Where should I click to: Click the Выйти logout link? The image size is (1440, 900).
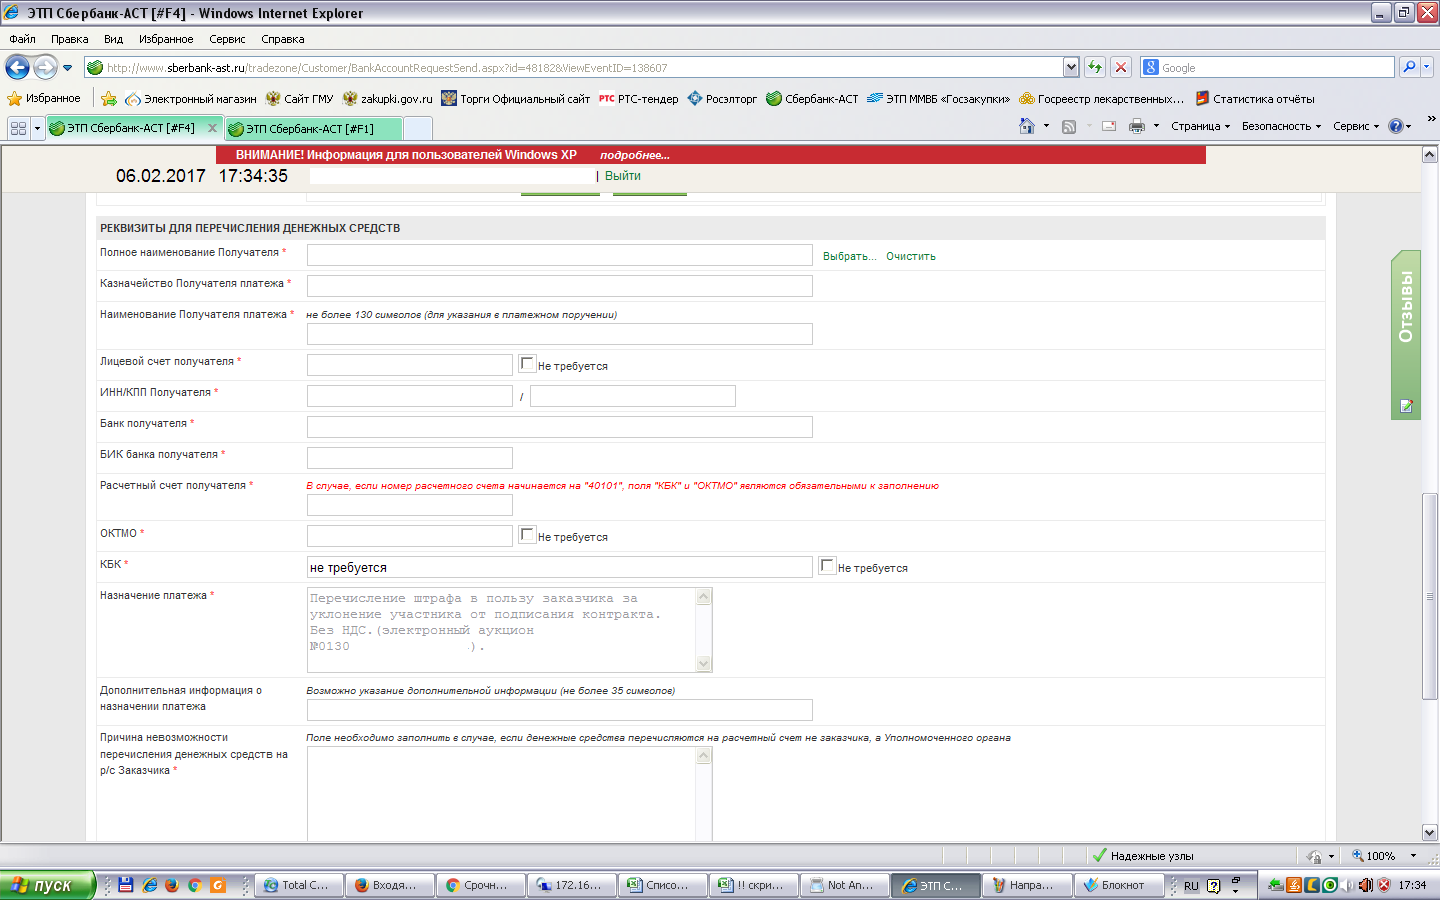point(622,176)
